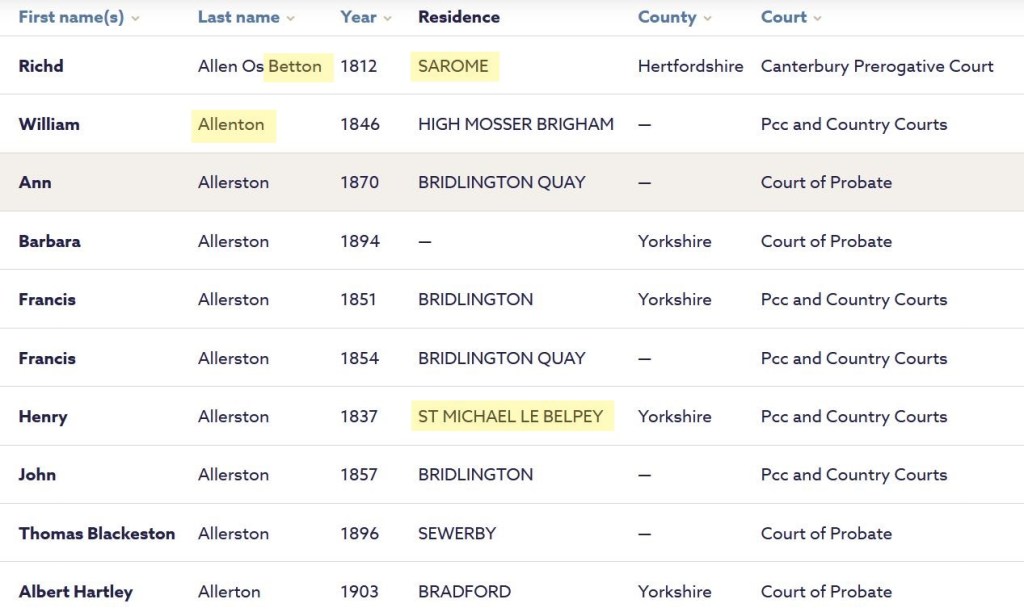Image resolution: width=1024 pixels, height=616 pixels.
Task: Open Thomas Blackeston Allerston record
Action: 97,533
